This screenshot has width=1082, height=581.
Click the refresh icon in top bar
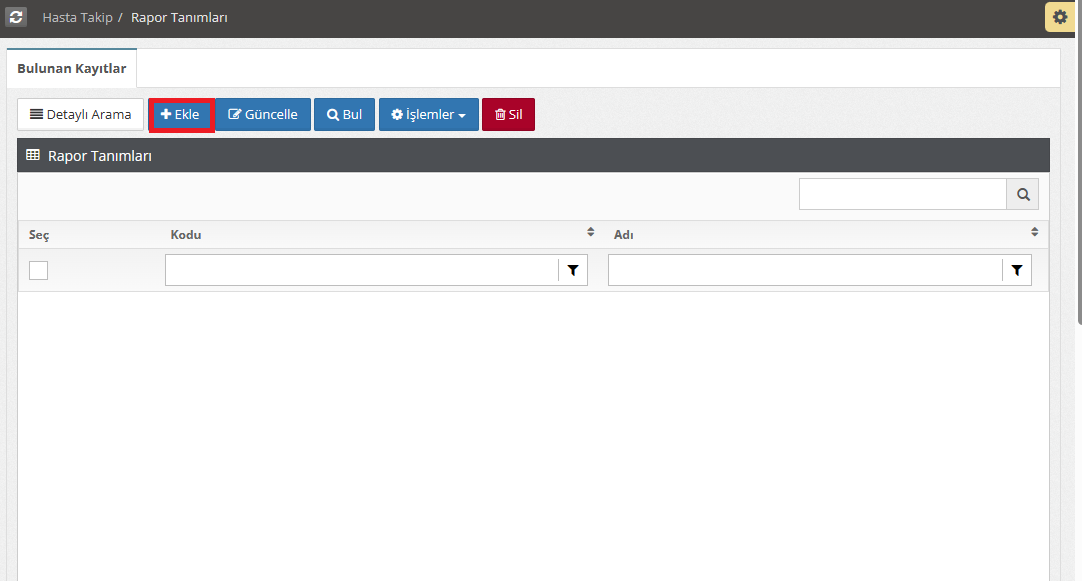(16, 17)
